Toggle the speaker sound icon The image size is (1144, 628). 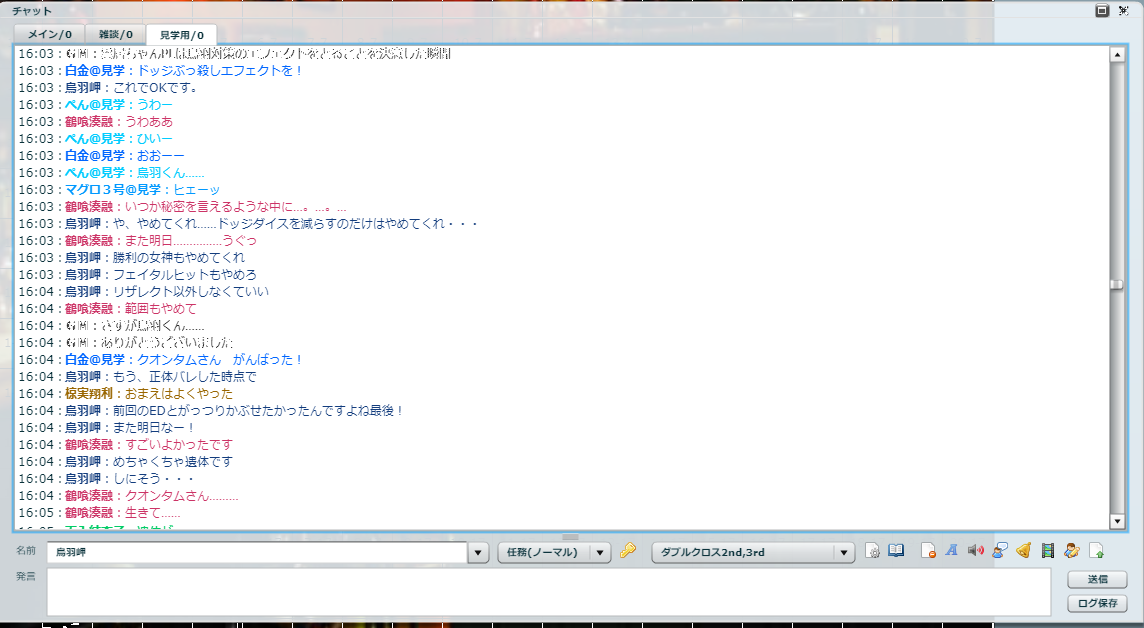tap(976, 551)
